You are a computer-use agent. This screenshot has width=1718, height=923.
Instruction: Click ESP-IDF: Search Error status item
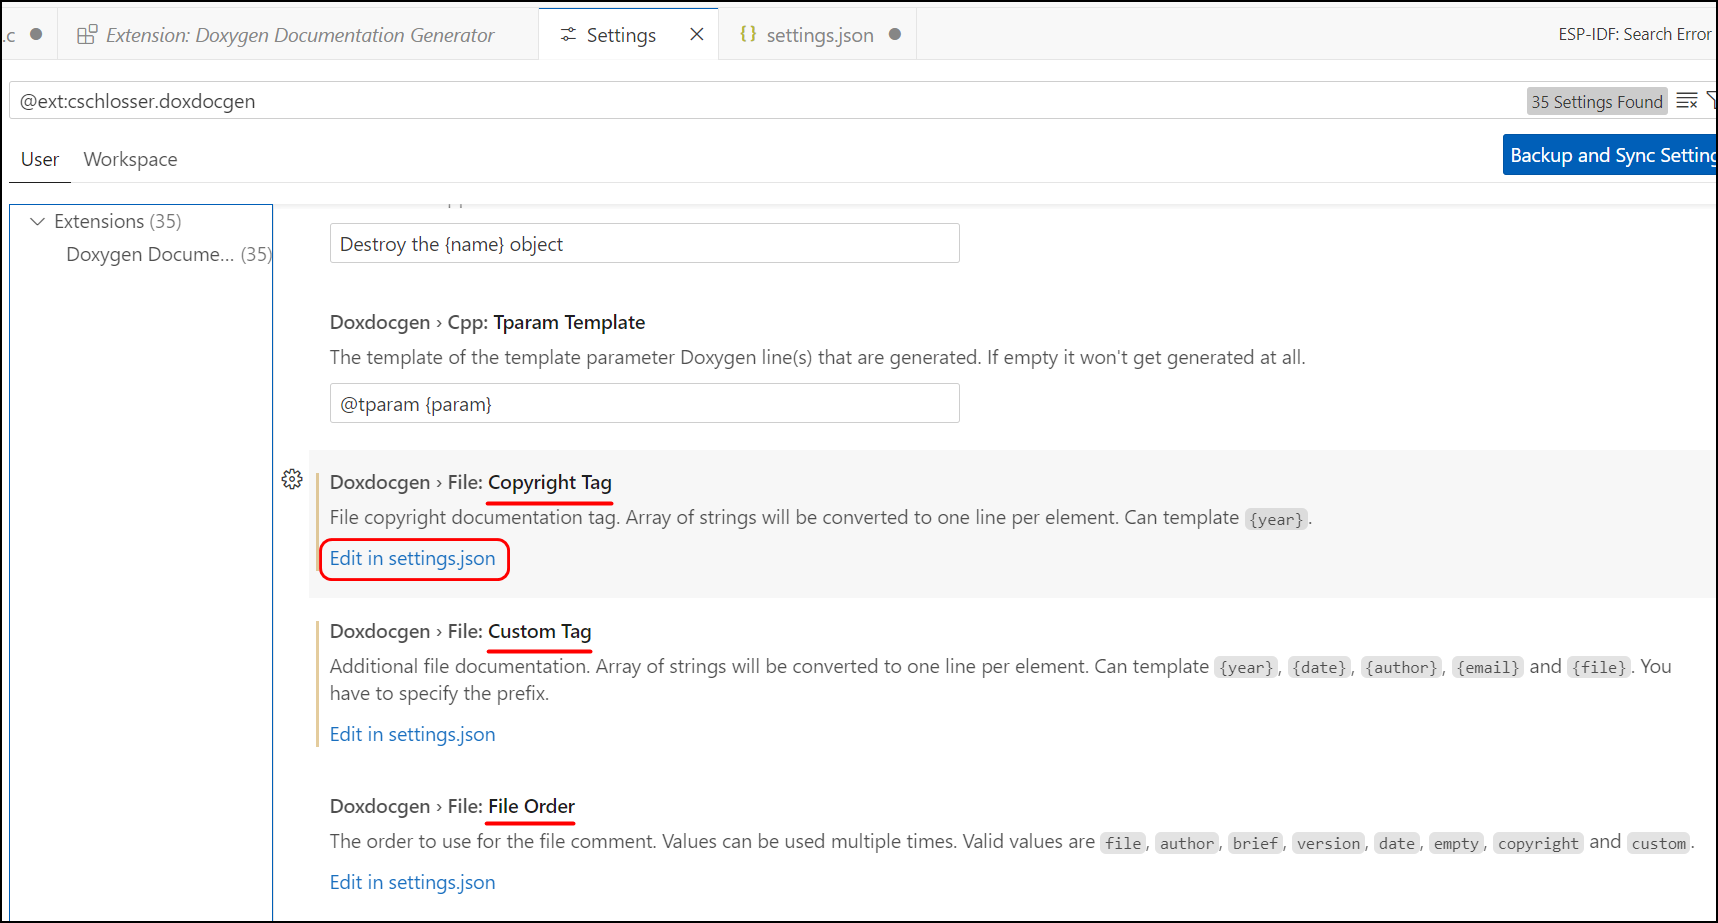tap(1634, 33)
